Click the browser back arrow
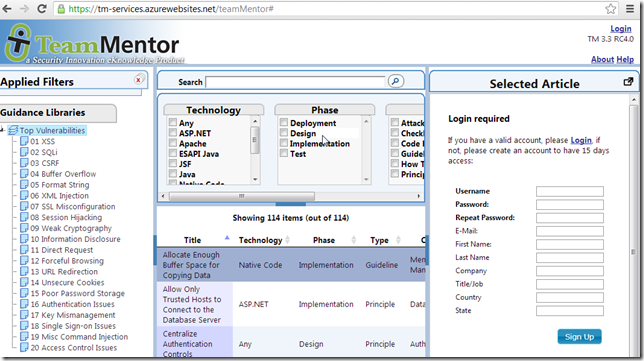The height and width of the screenshot is (361, 644). tap(7, 9)
